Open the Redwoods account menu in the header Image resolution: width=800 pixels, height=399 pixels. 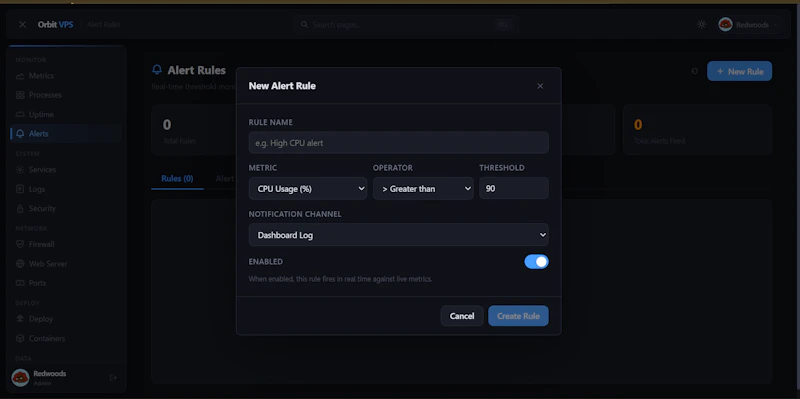pyautogui.click(x=748, y=24)
